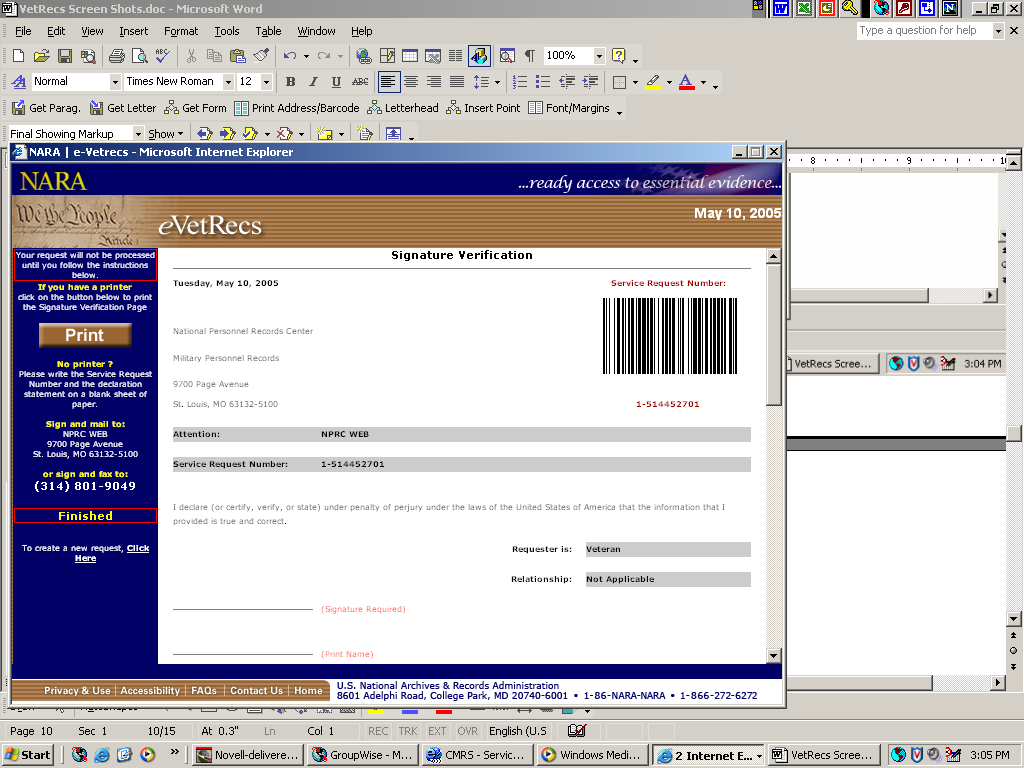Viewport: 1024px width, 768px height.
Task: Click Start button on the taskbar
Action: pos(29,755)
